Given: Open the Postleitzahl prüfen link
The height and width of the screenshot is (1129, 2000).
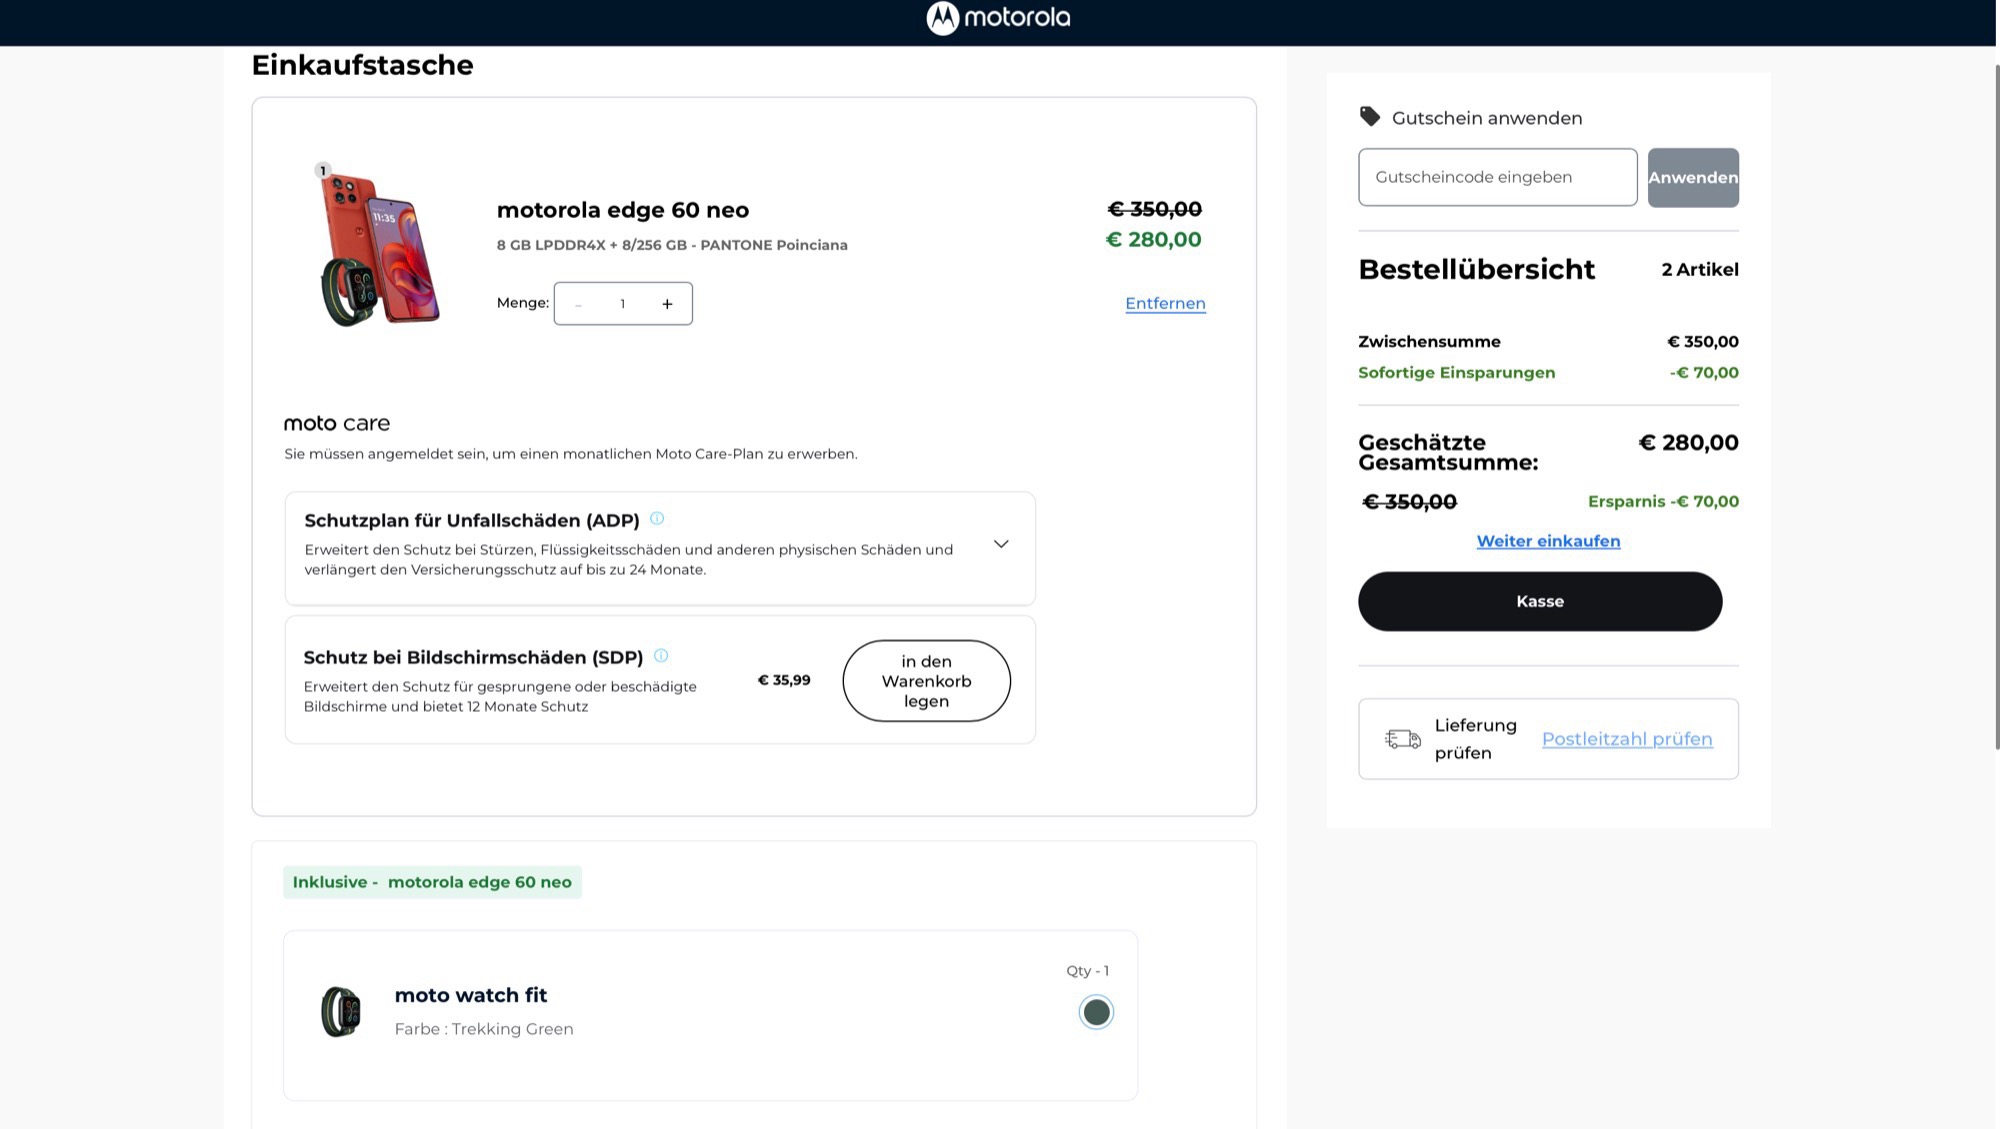Looking at the screenshot, I should pos(1627,739).
